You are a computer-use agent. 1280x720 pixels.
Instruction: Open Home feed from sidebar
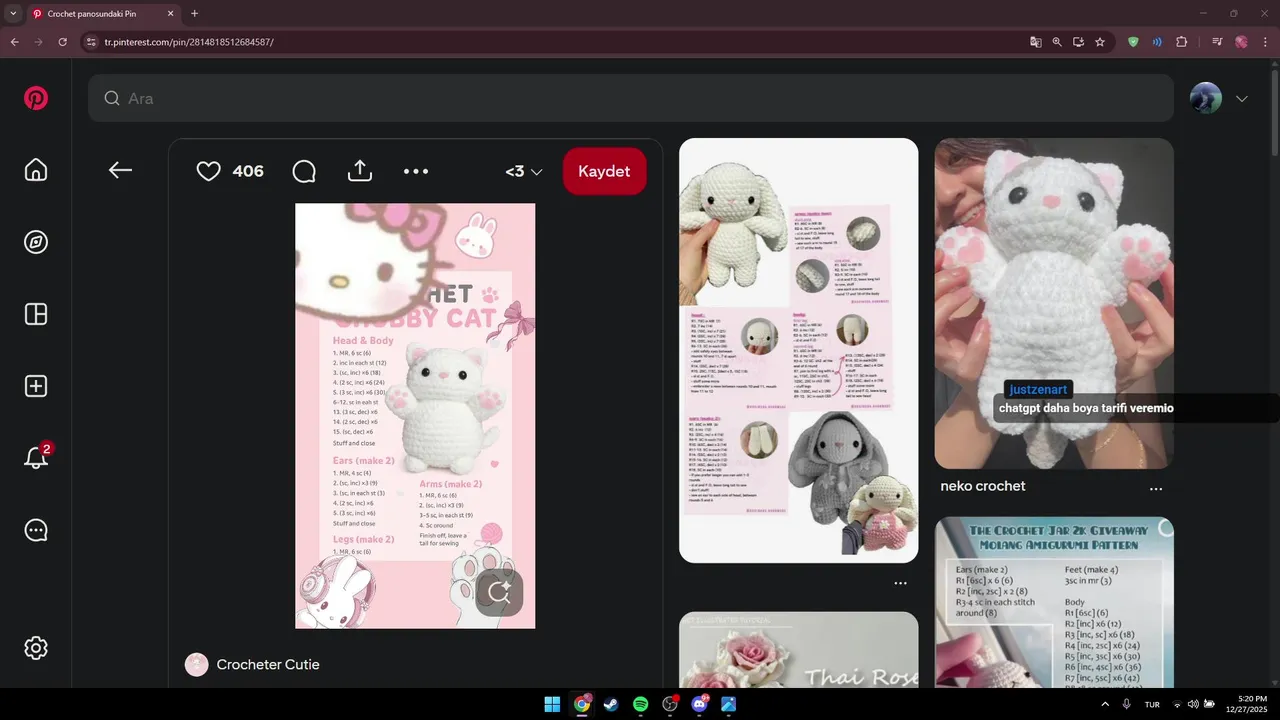click(36, 170)
